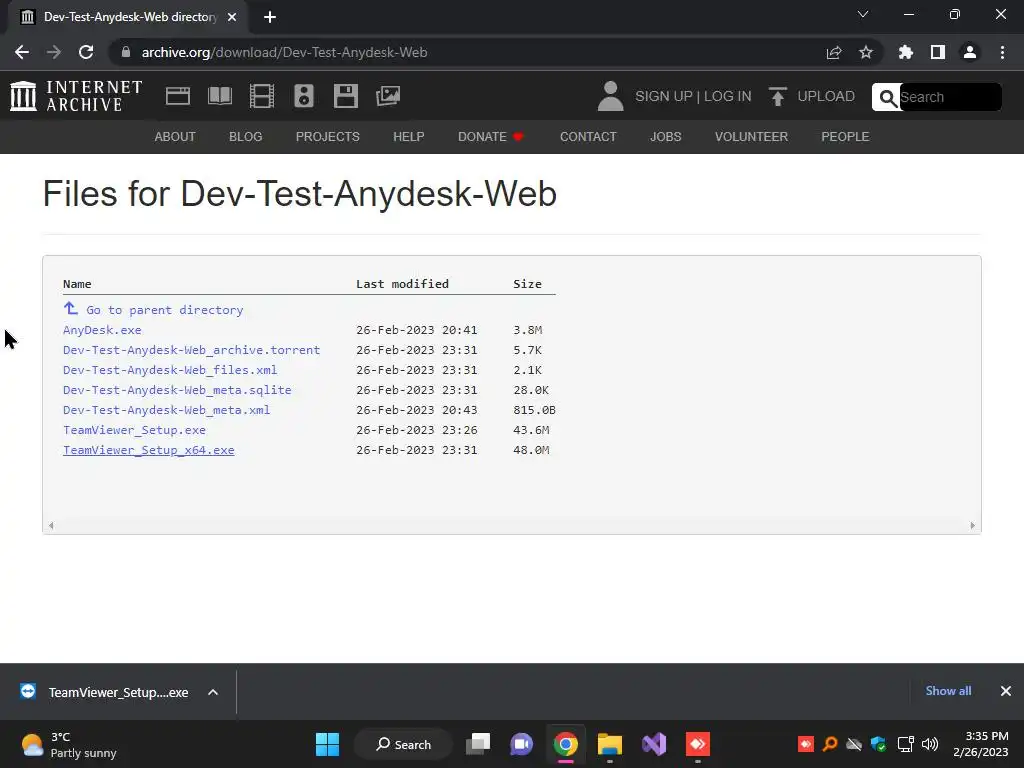Open the JOBS menu item

click(x=665, y=136)
